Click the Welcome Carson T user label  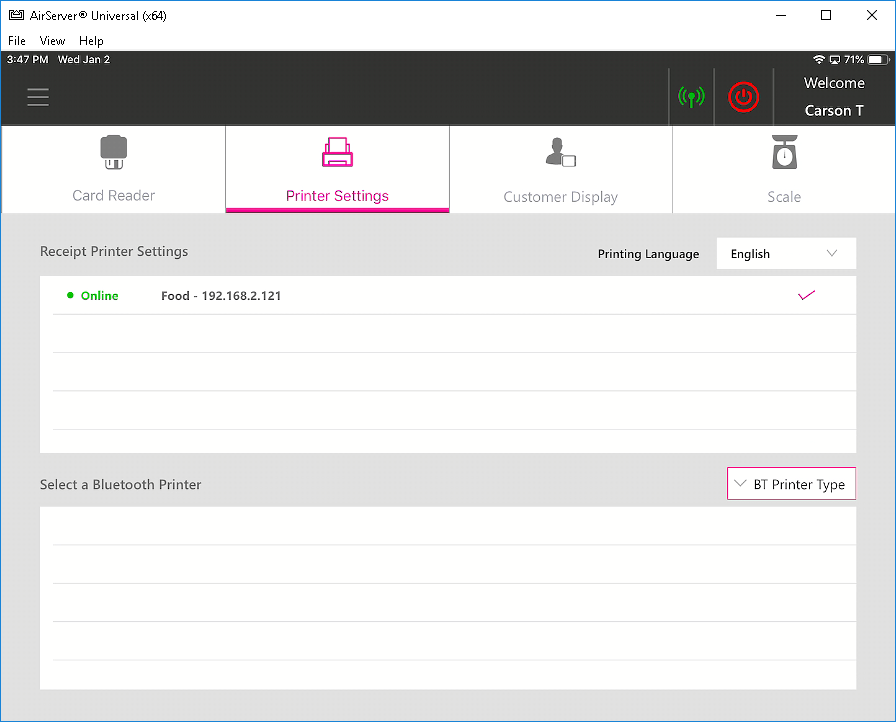click(x=834, y=97)
